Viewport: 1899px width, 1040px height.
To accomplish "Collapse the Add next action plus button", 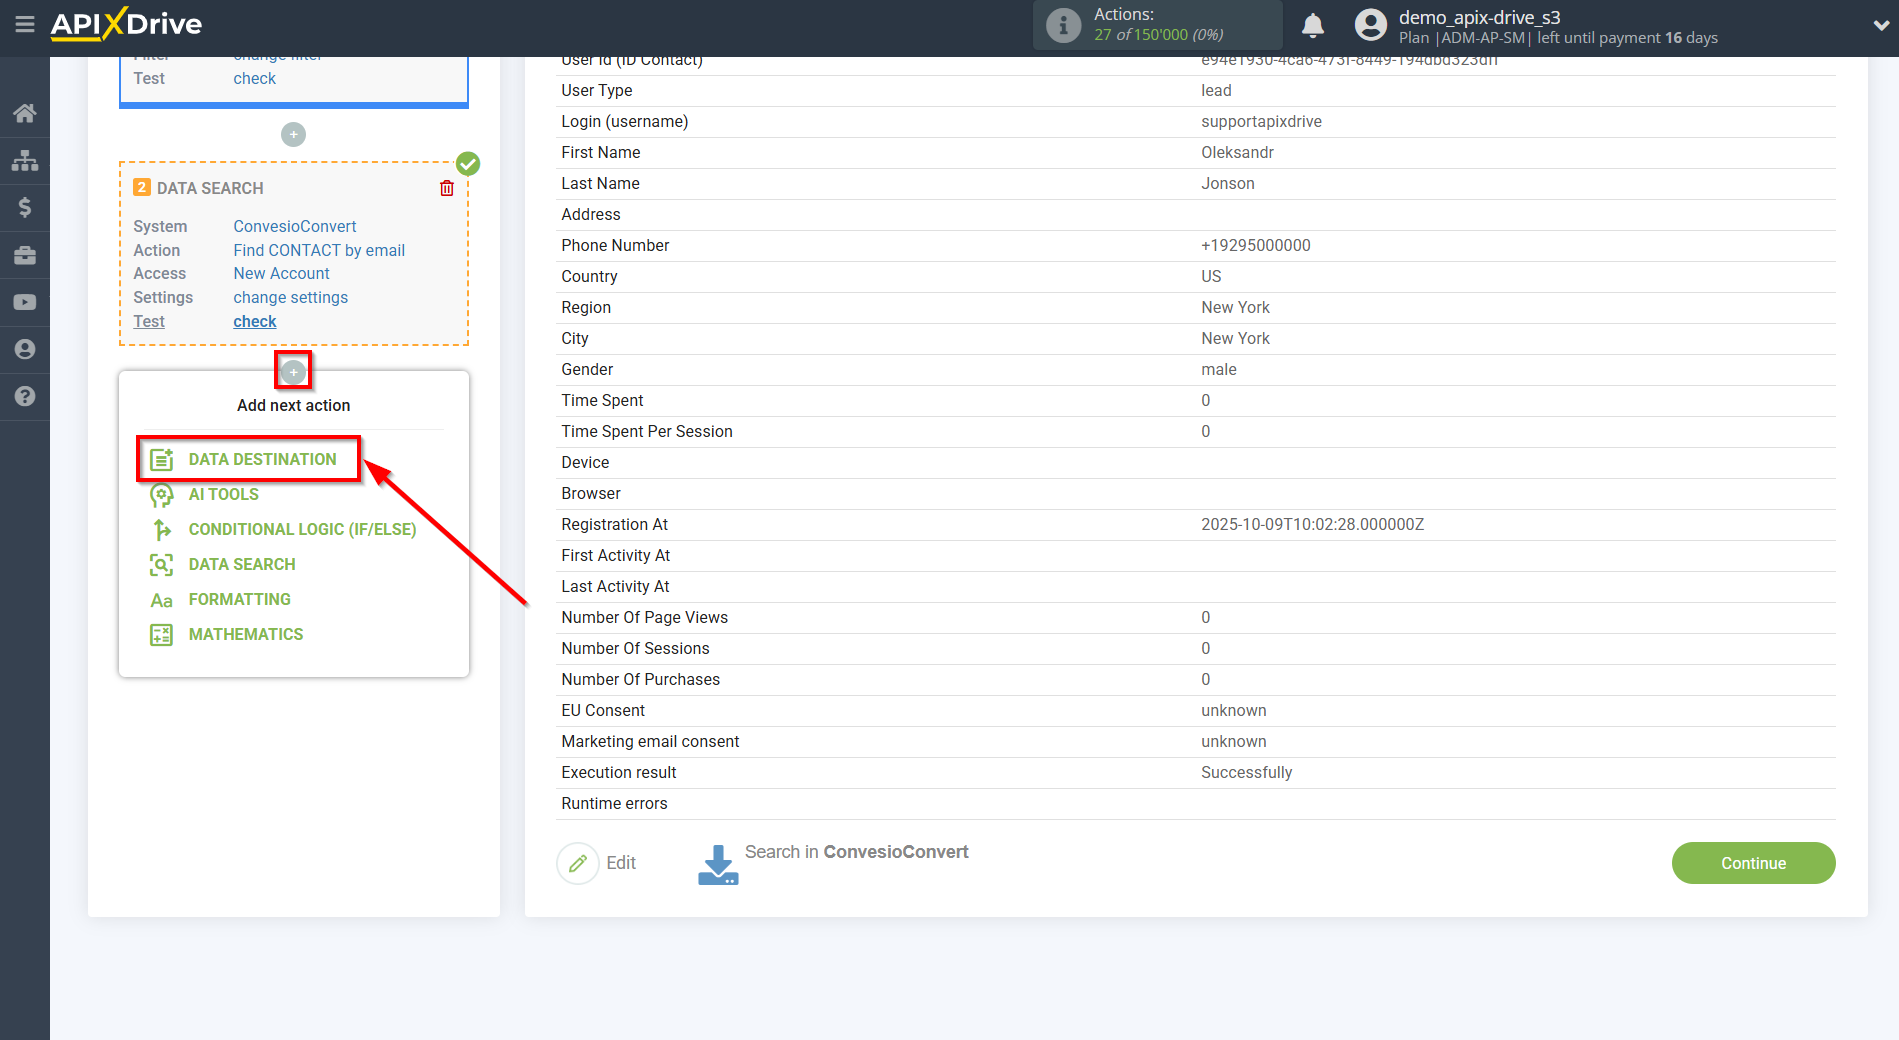I will click(293, 372).
